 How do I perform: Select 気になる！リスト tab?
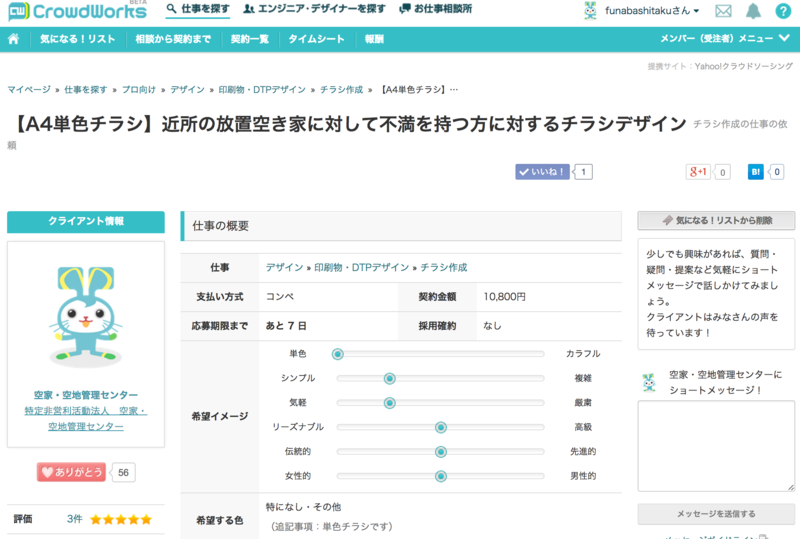(78, 39)
